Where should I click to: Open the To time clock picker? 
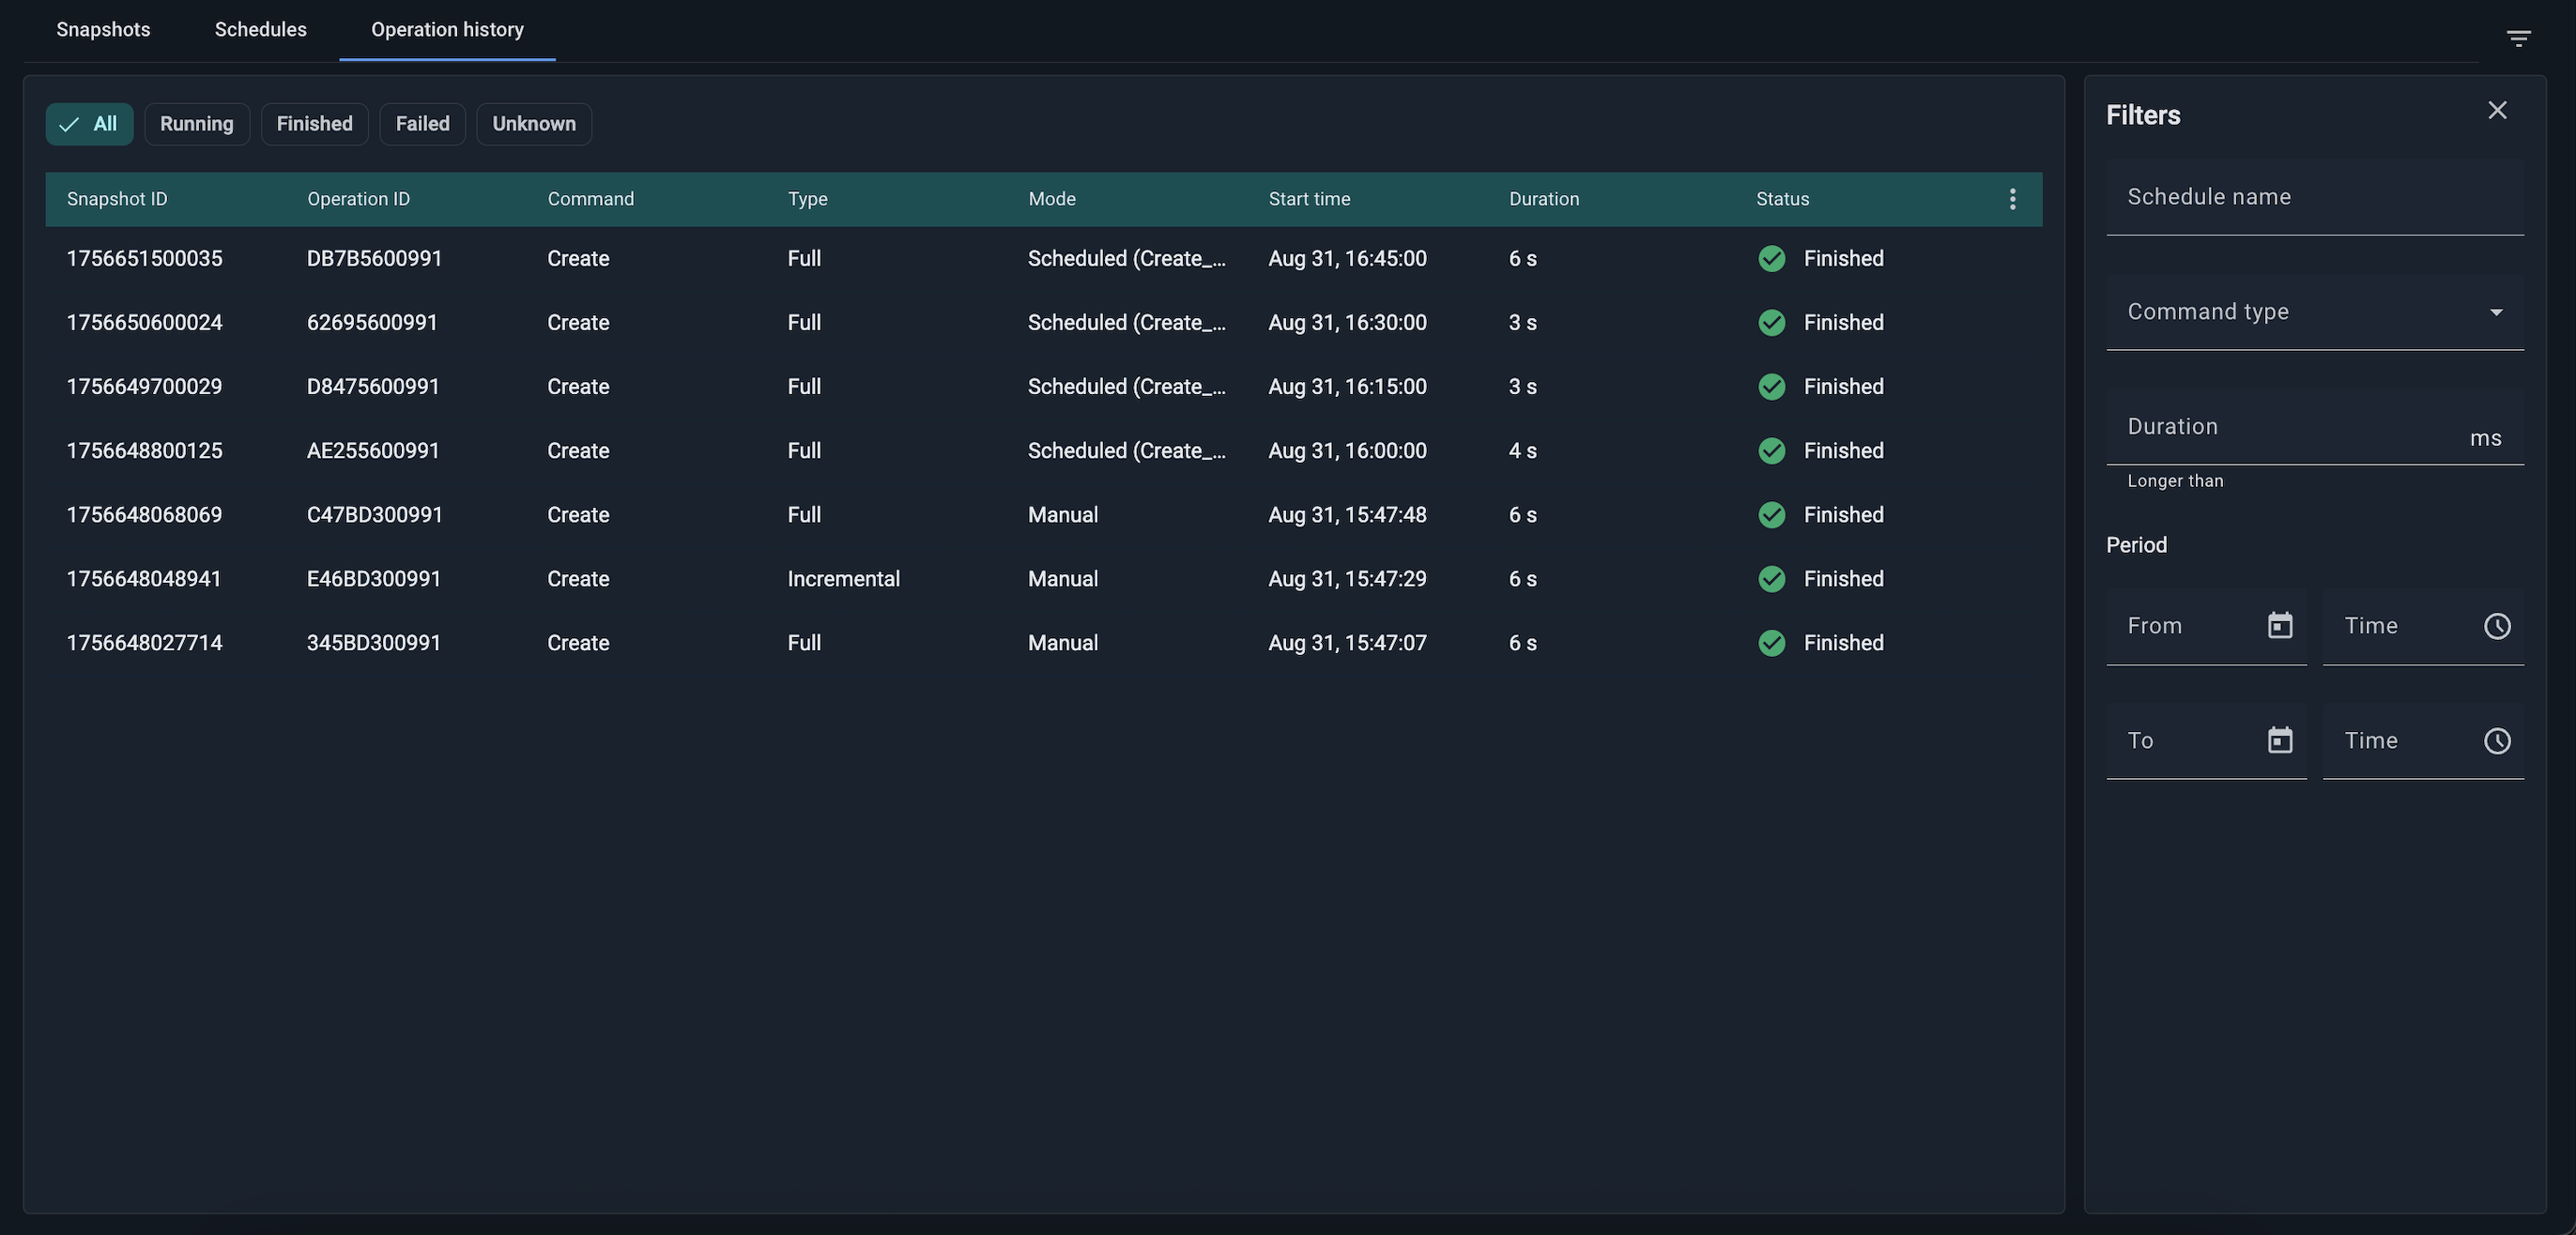point(2496,741)
